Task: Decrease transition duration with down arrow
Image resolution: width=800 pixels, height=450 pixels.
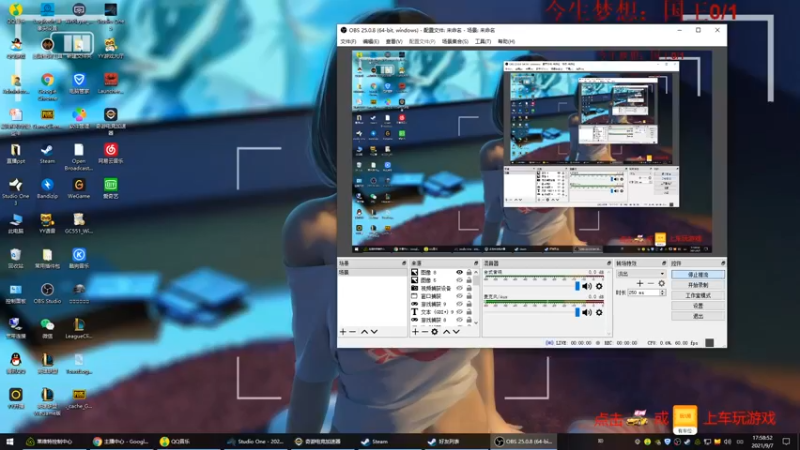Action: tap(663, 294)
